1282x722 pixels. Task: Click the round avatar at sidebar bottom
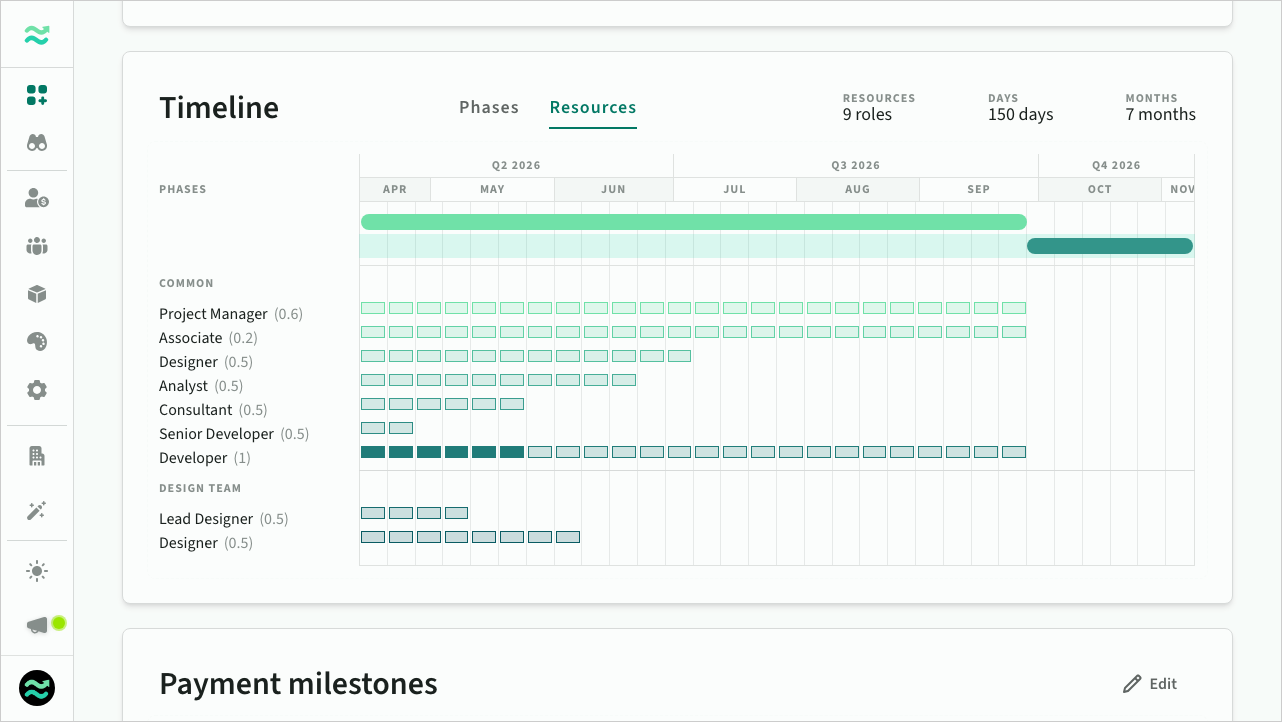coord(37,688)
